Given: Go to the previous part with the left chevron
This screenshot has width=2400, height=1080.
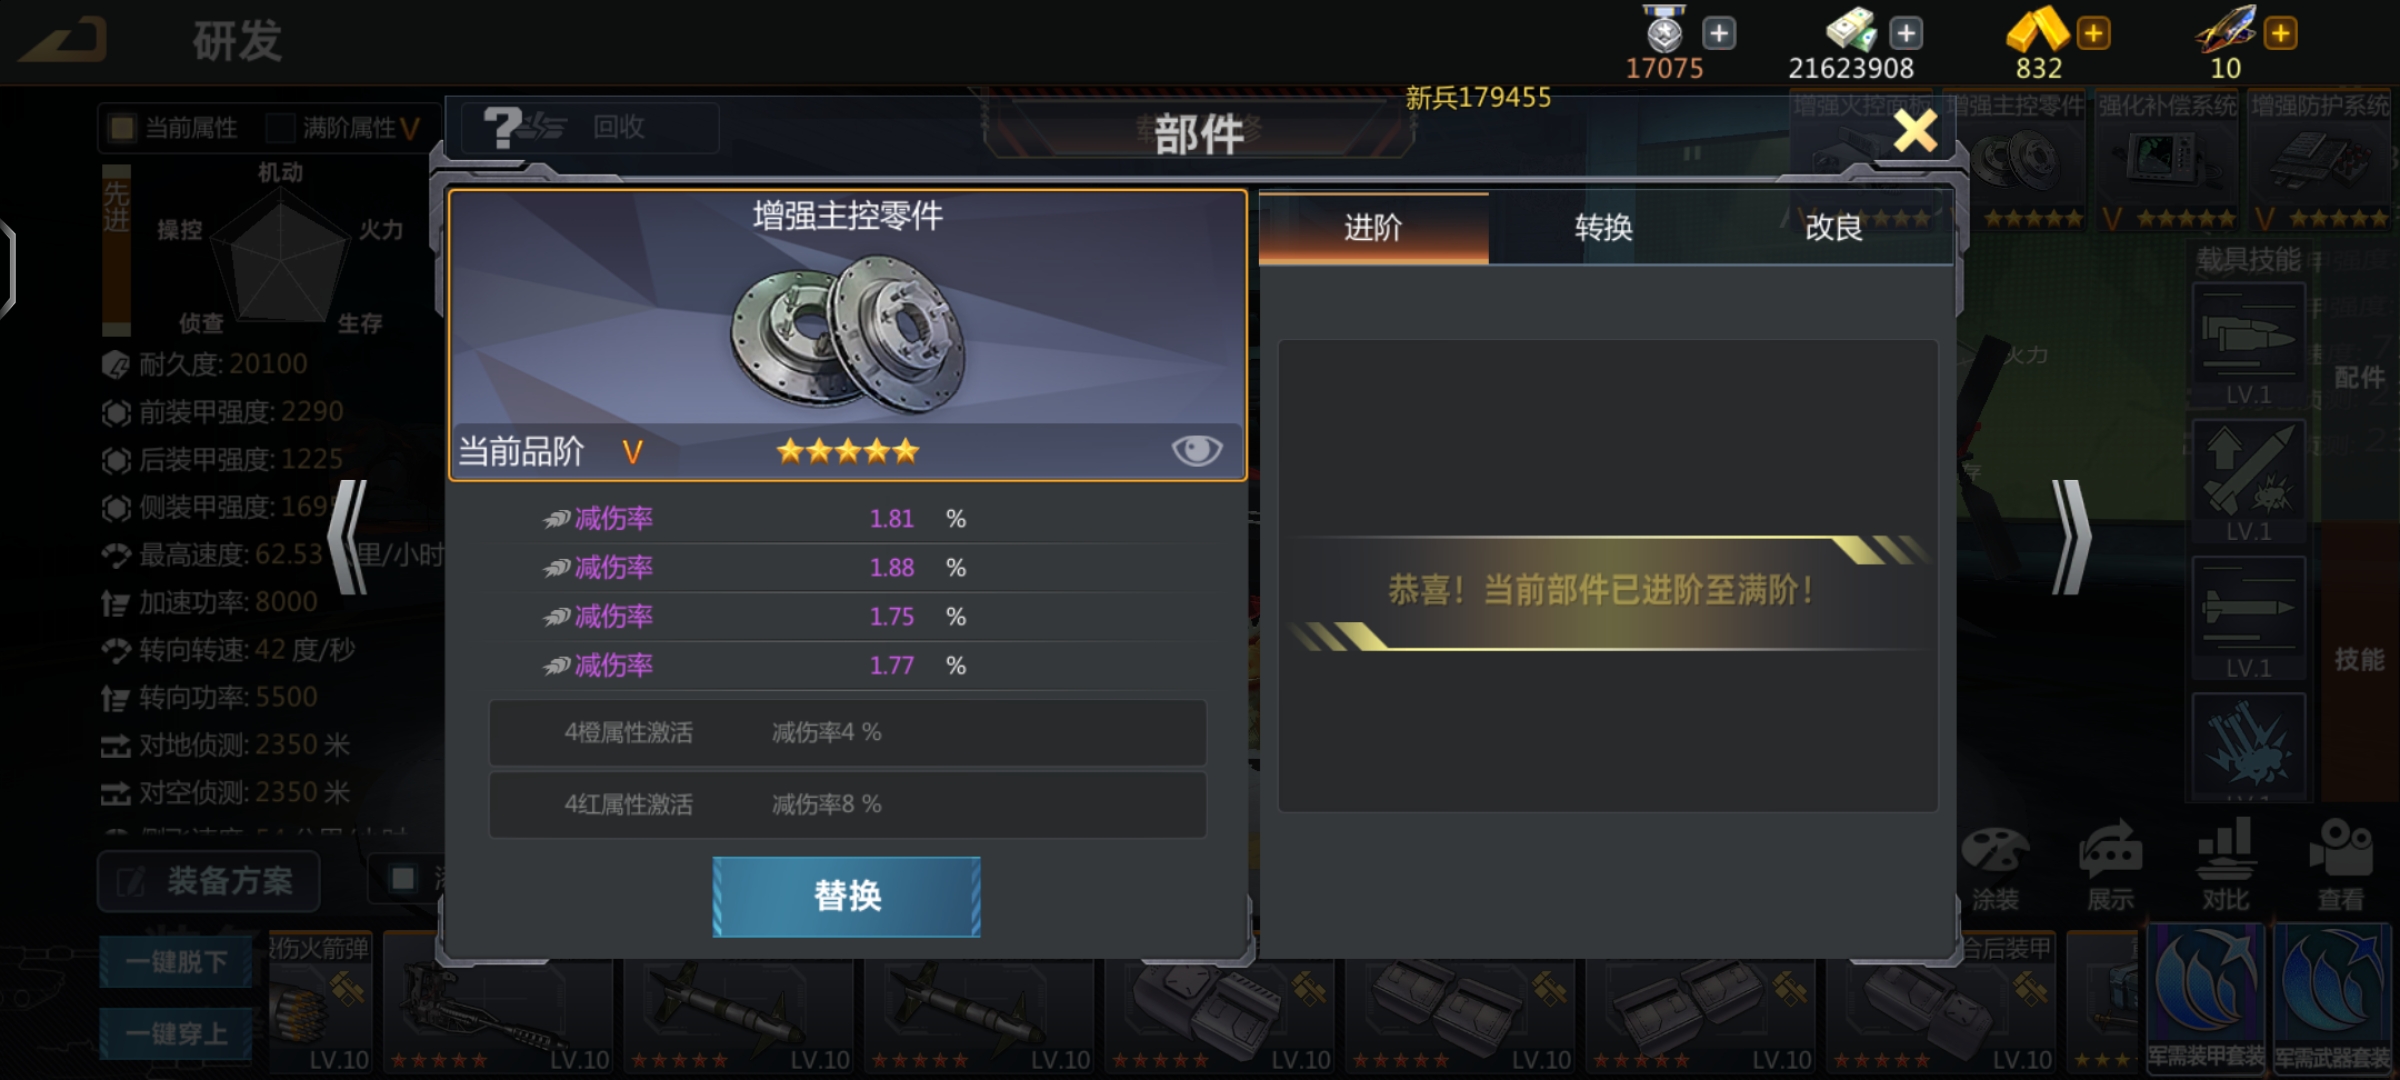Looking at the screenshot, I should point(348,537).
